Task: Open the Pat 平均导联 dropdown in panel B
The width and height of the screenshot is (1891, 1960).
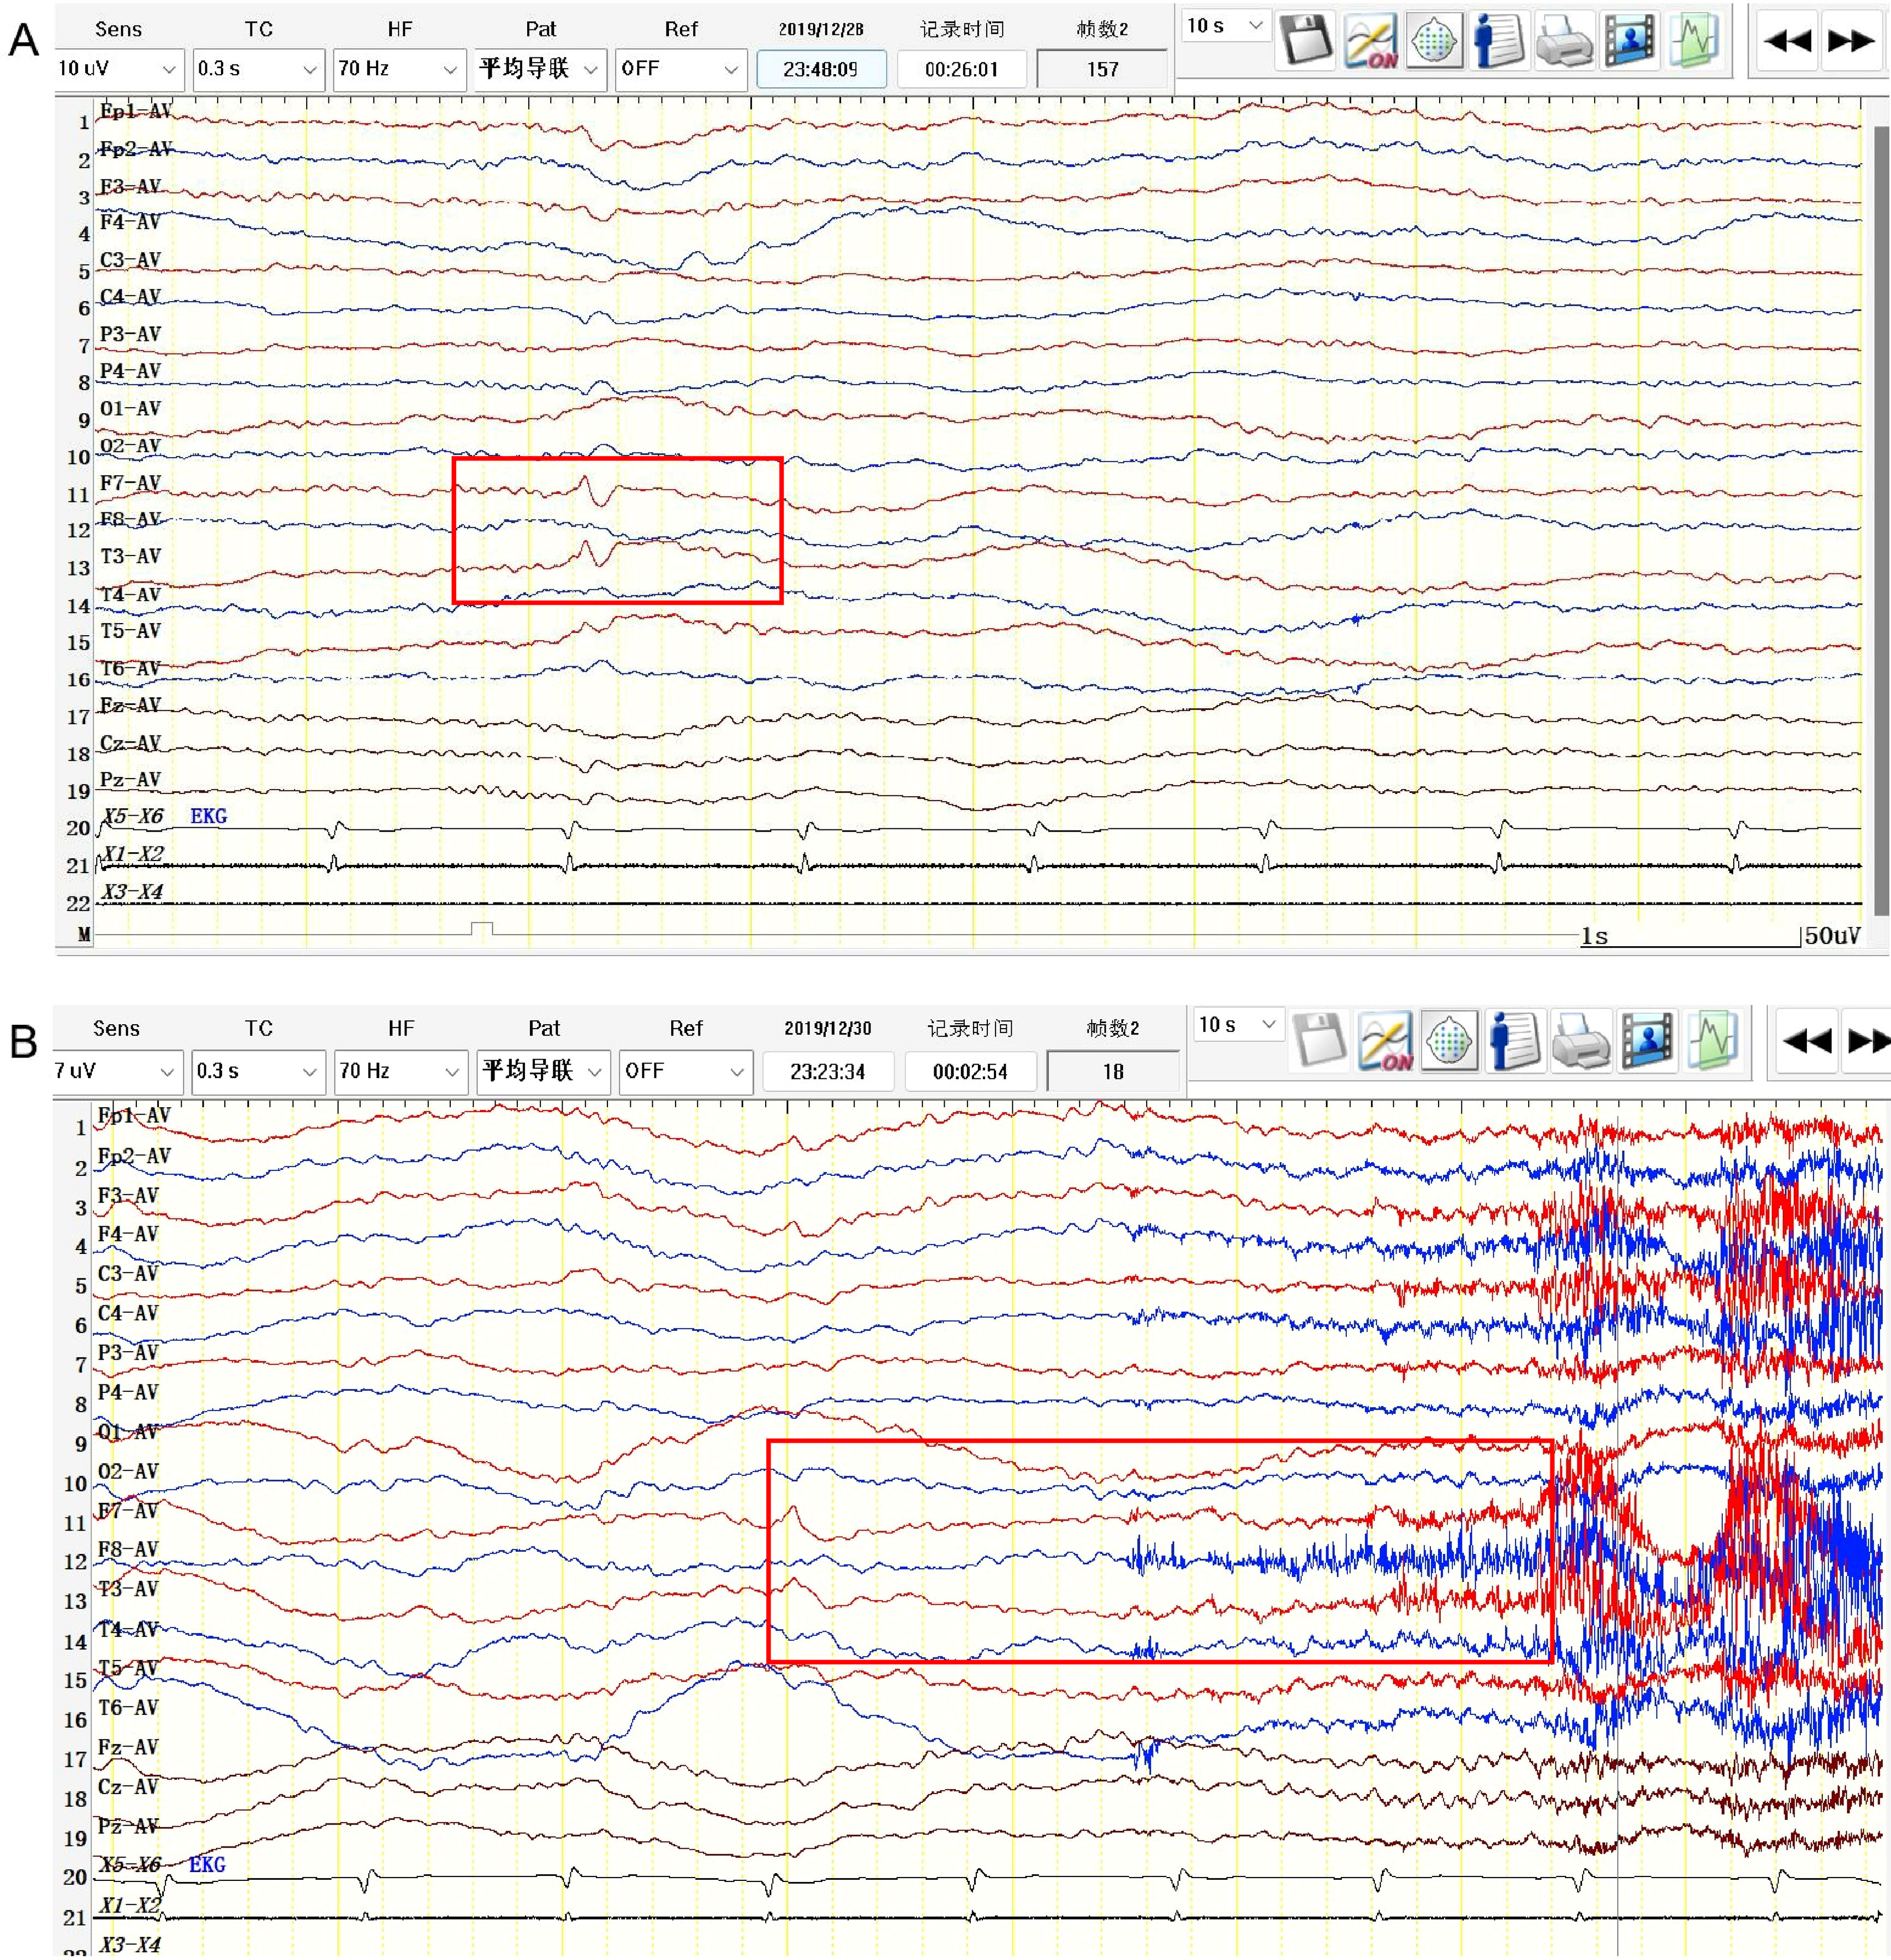Action: pyautogui.click(x=544, y=1071)
